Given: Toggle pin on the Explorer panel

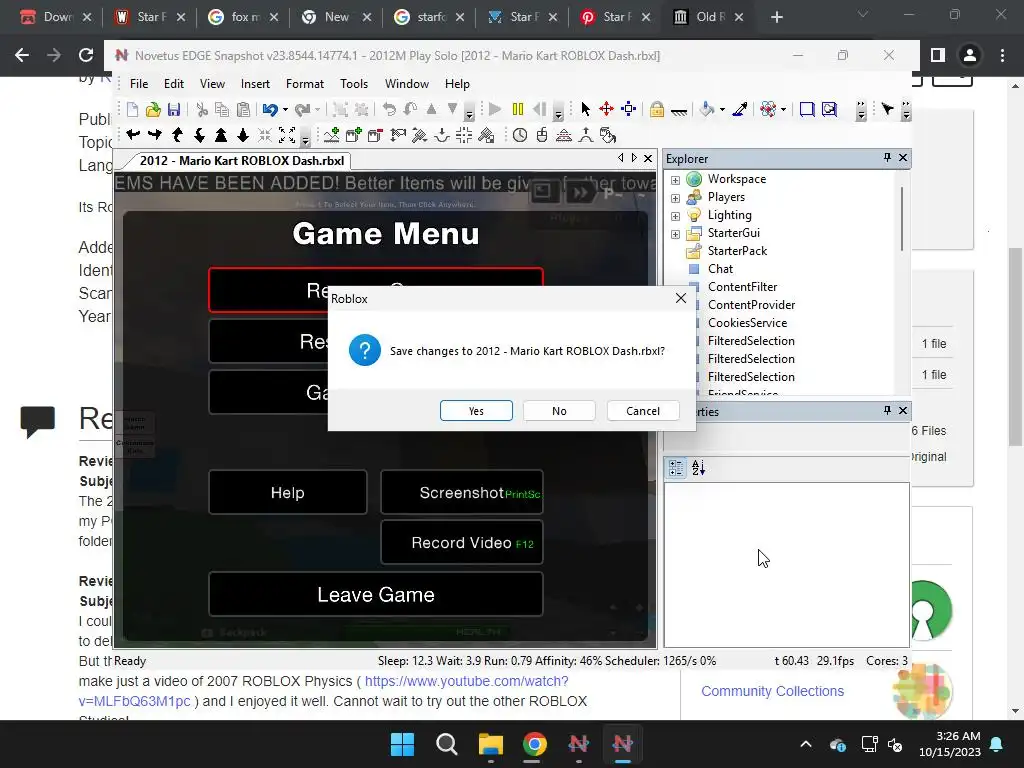Looking at the screenshot, I should (887, 157).
